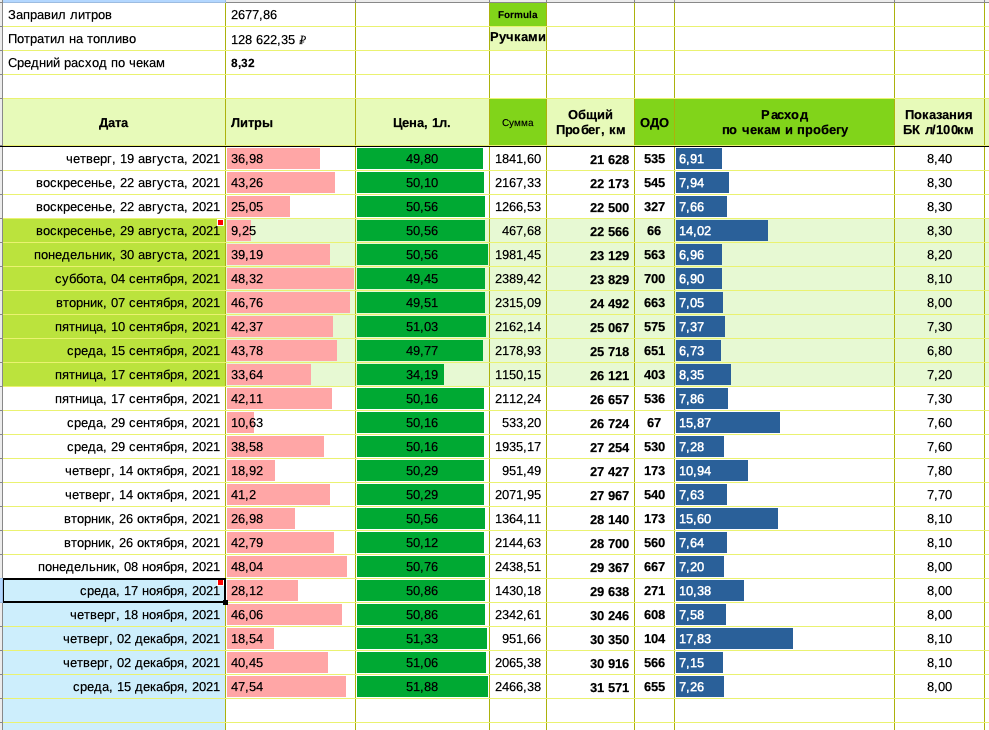Select the Ручками legend cell
The width and height of the screenshot is (989, 730).
(x=517, y=38)
